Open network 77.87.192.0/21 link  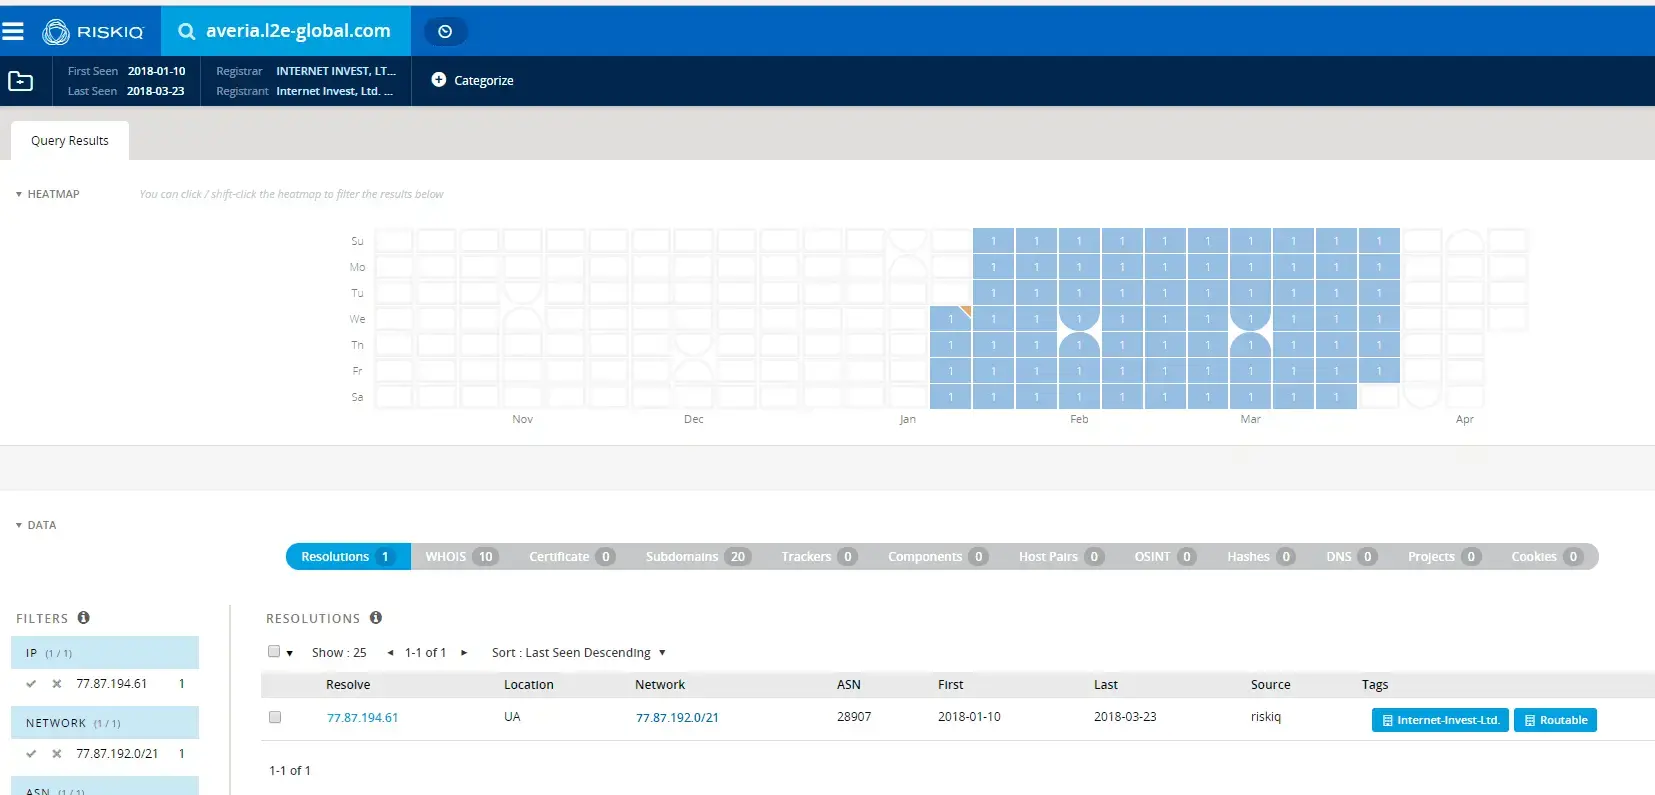click(677, 717)
